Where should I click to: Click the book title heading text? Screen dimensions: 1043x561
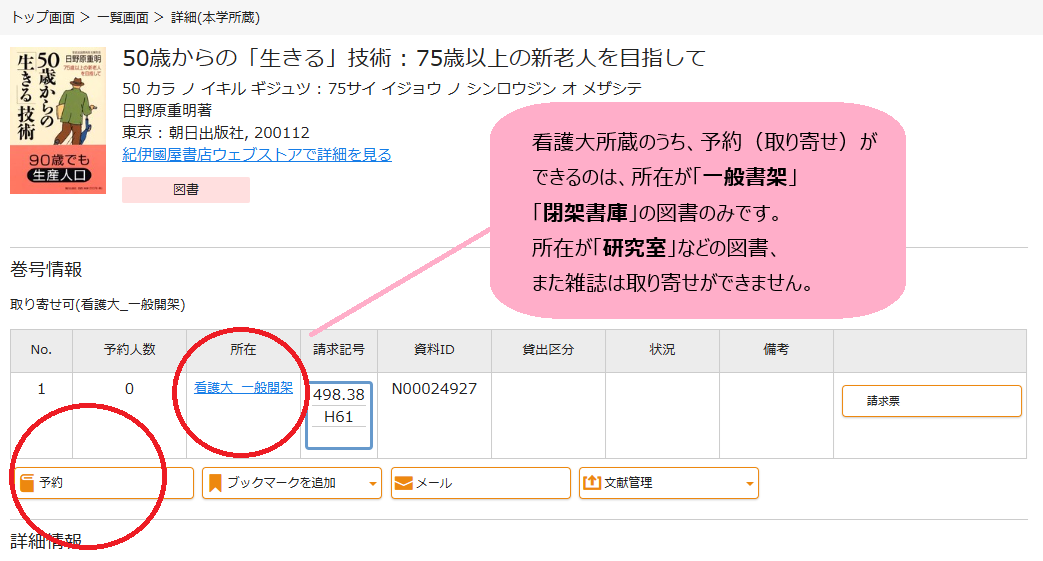(414, 58)
